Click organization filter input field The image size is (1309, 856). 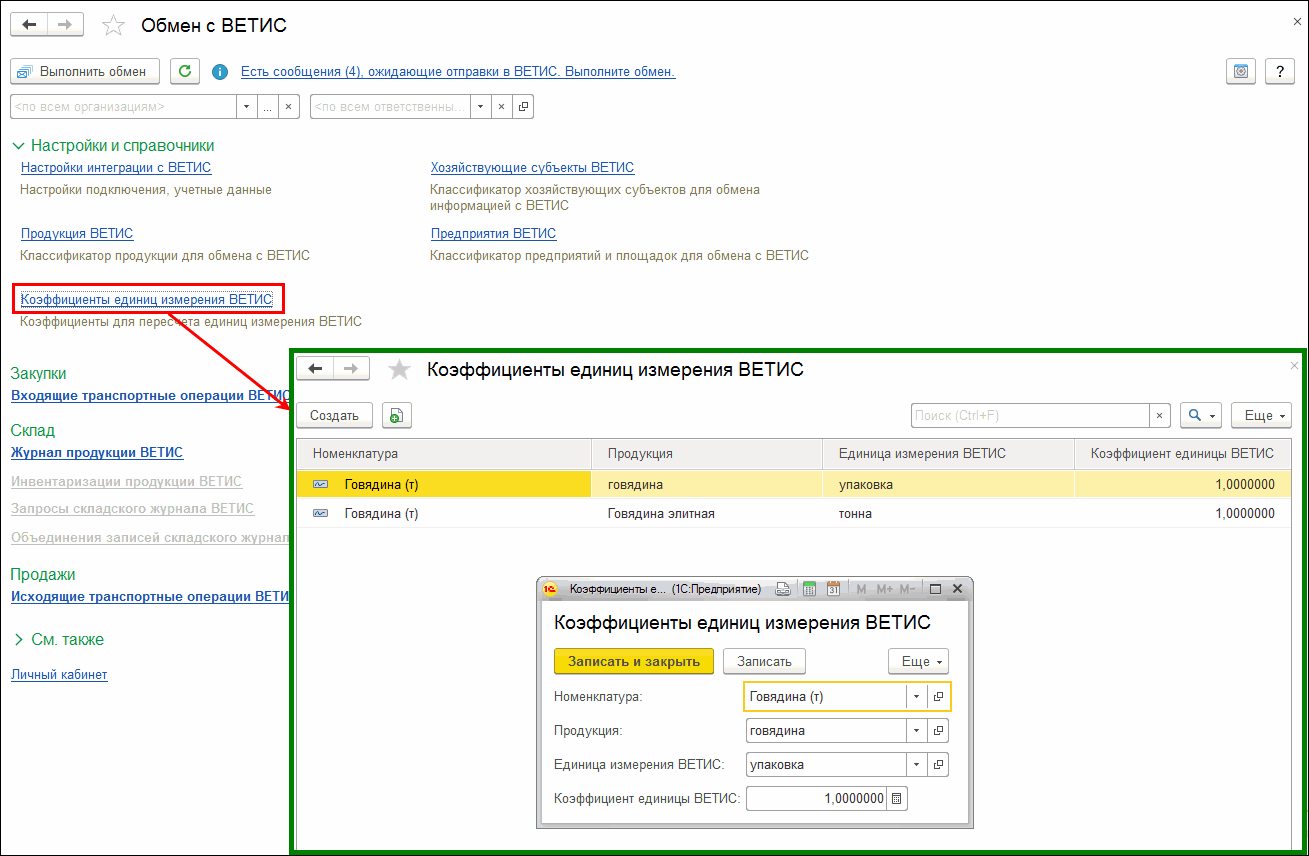[123, 106]
